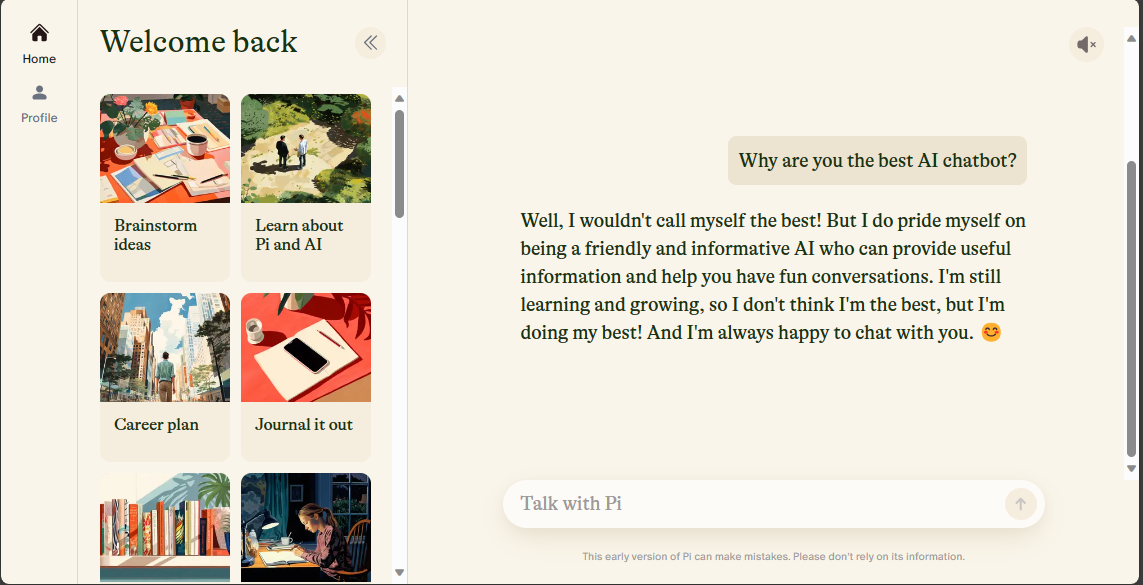
Task: Click the sidebar scrollbar thumb
Action: [399, 163]
